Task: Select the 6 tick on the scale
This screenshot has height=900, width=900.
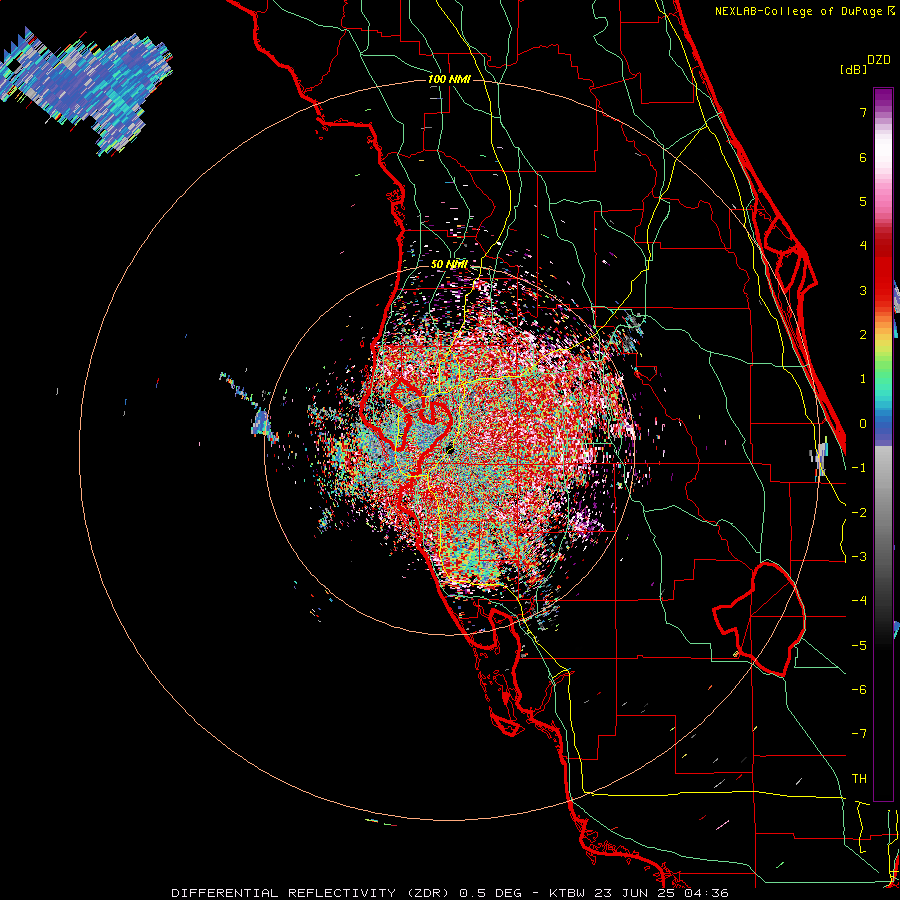Action: 863,157
